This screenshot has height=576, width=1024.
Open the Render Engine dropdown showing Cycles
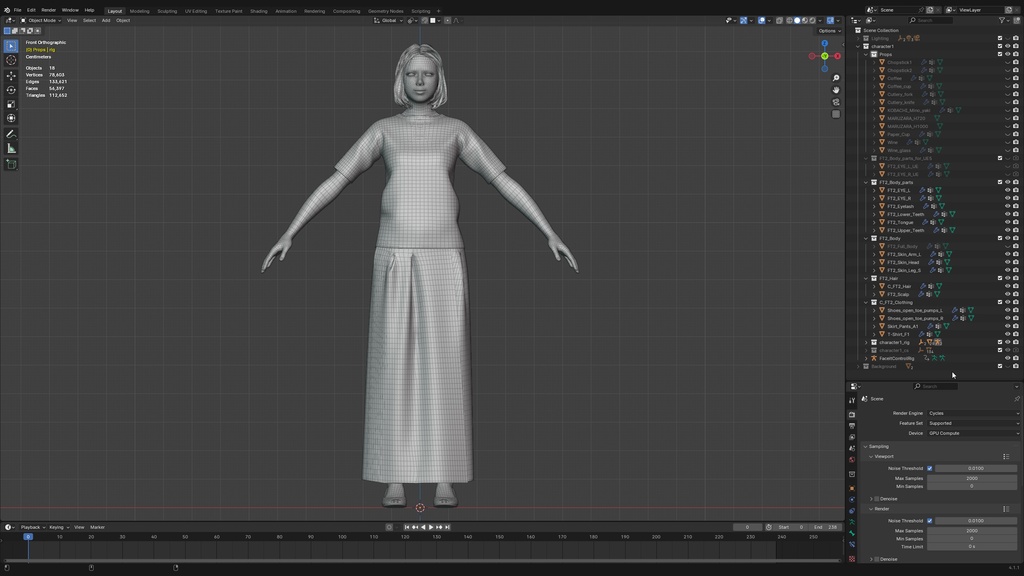(x=973, y=412)
